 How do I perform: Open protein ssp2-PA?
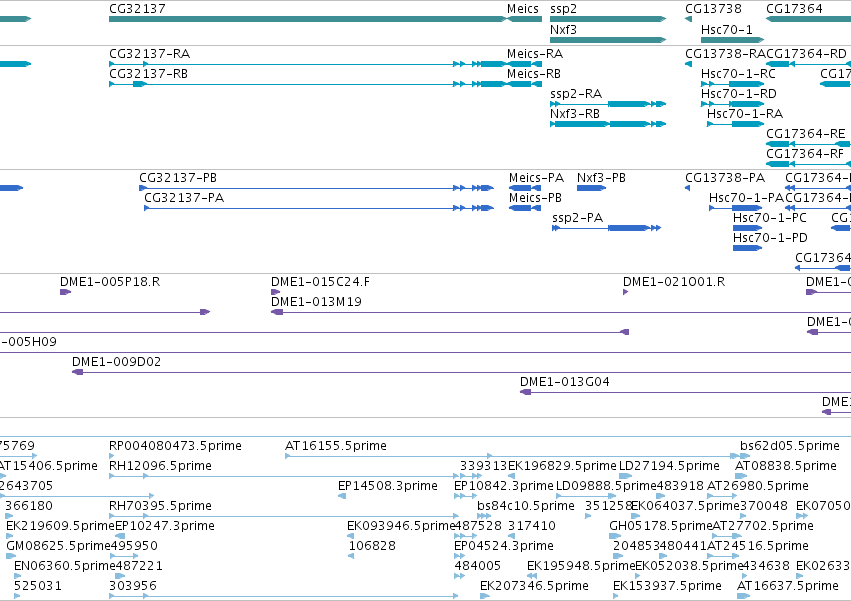click(577, 218)
